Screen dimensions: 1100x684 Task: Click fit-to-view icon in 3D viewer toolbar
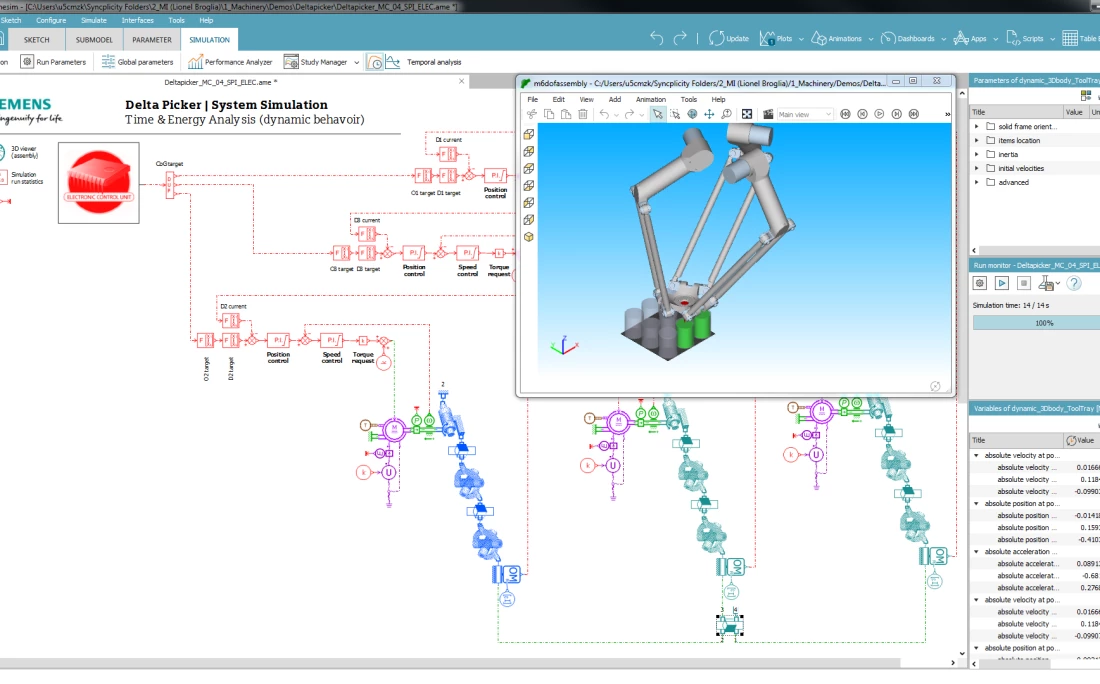746,114
